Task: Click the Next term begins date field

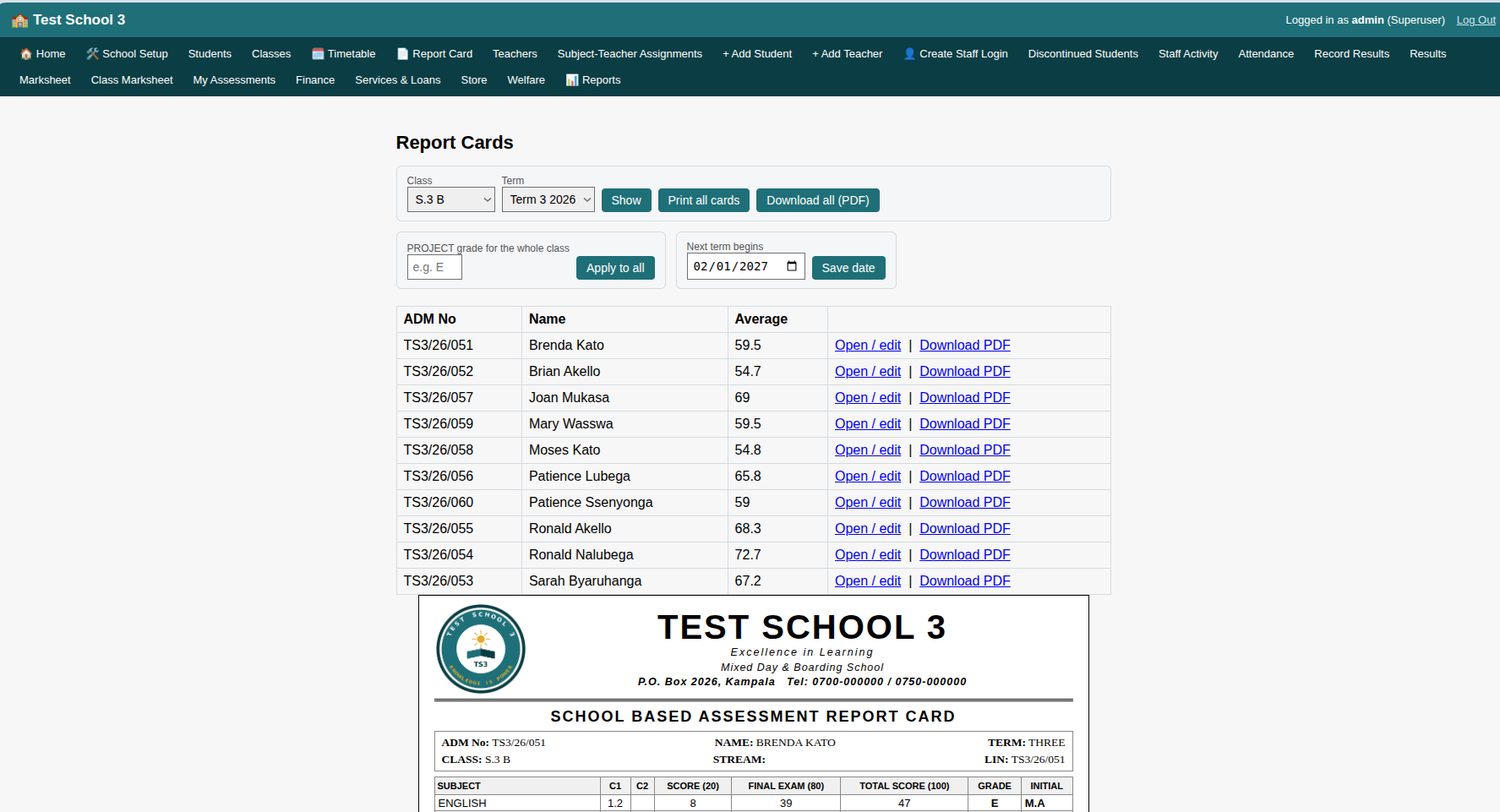Action: click(745, 266)
